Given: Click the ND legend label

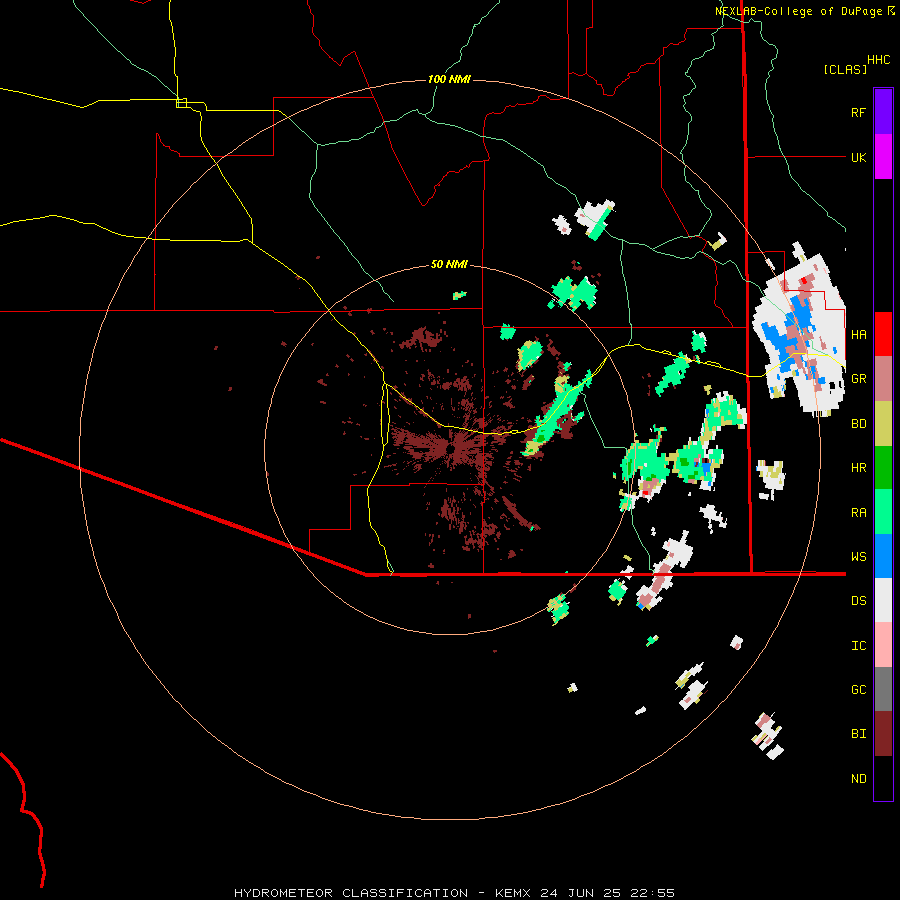Looking at the screenshot, I should [858, 779].
